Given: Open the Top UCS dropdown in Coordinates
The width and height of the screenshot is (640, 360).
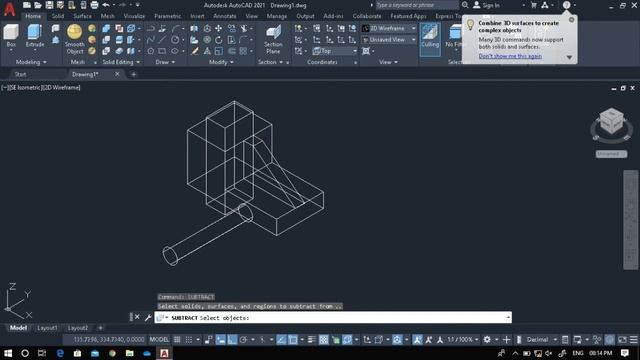Looking at the screenshot, I should [335, 51].
